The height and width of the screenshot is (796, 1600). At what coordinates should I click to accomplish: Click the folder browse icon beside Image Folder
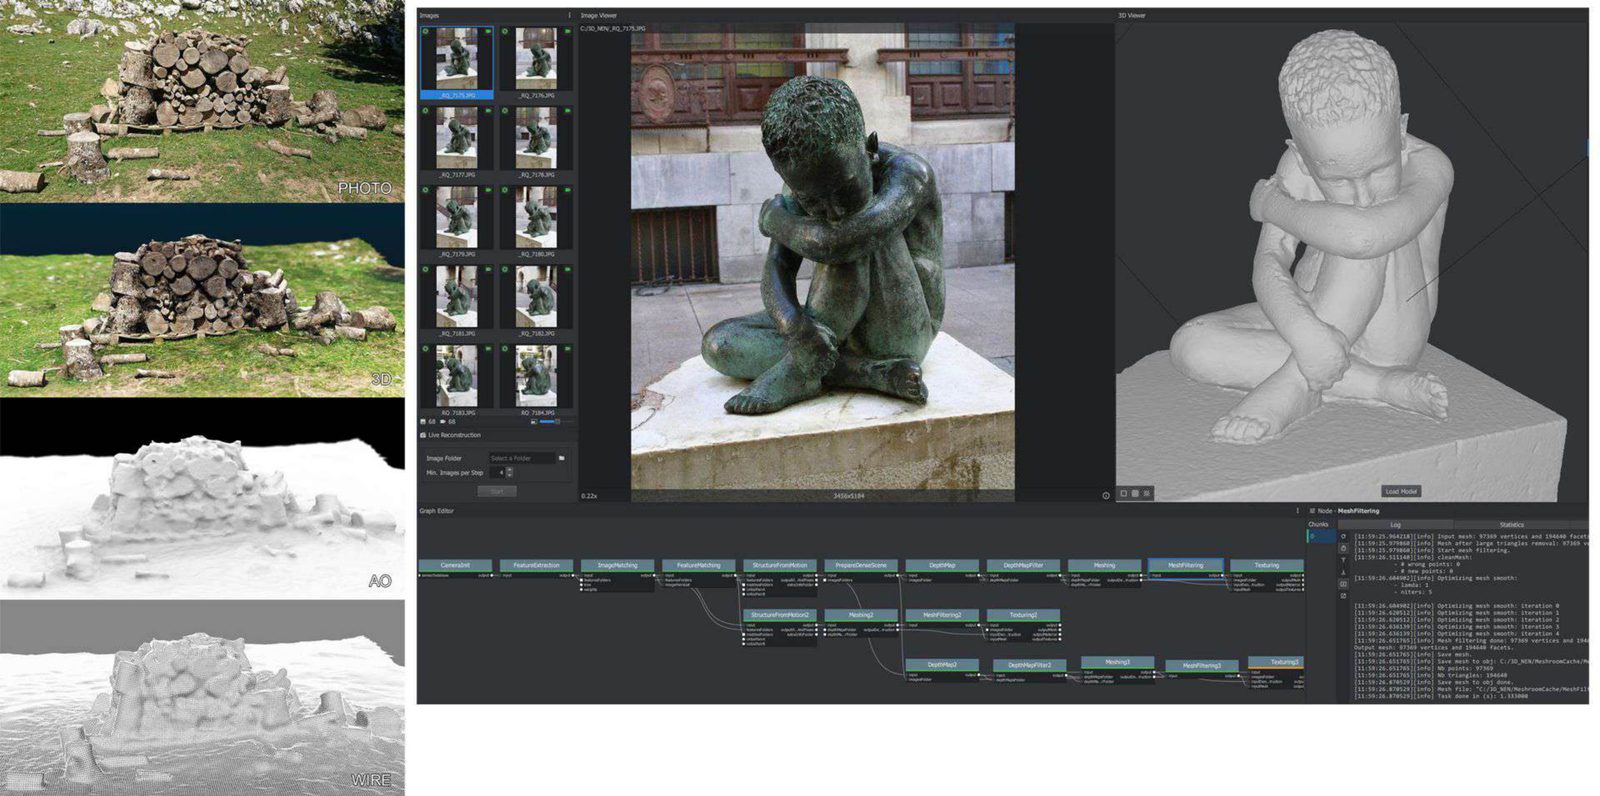[x=562, y=458]
